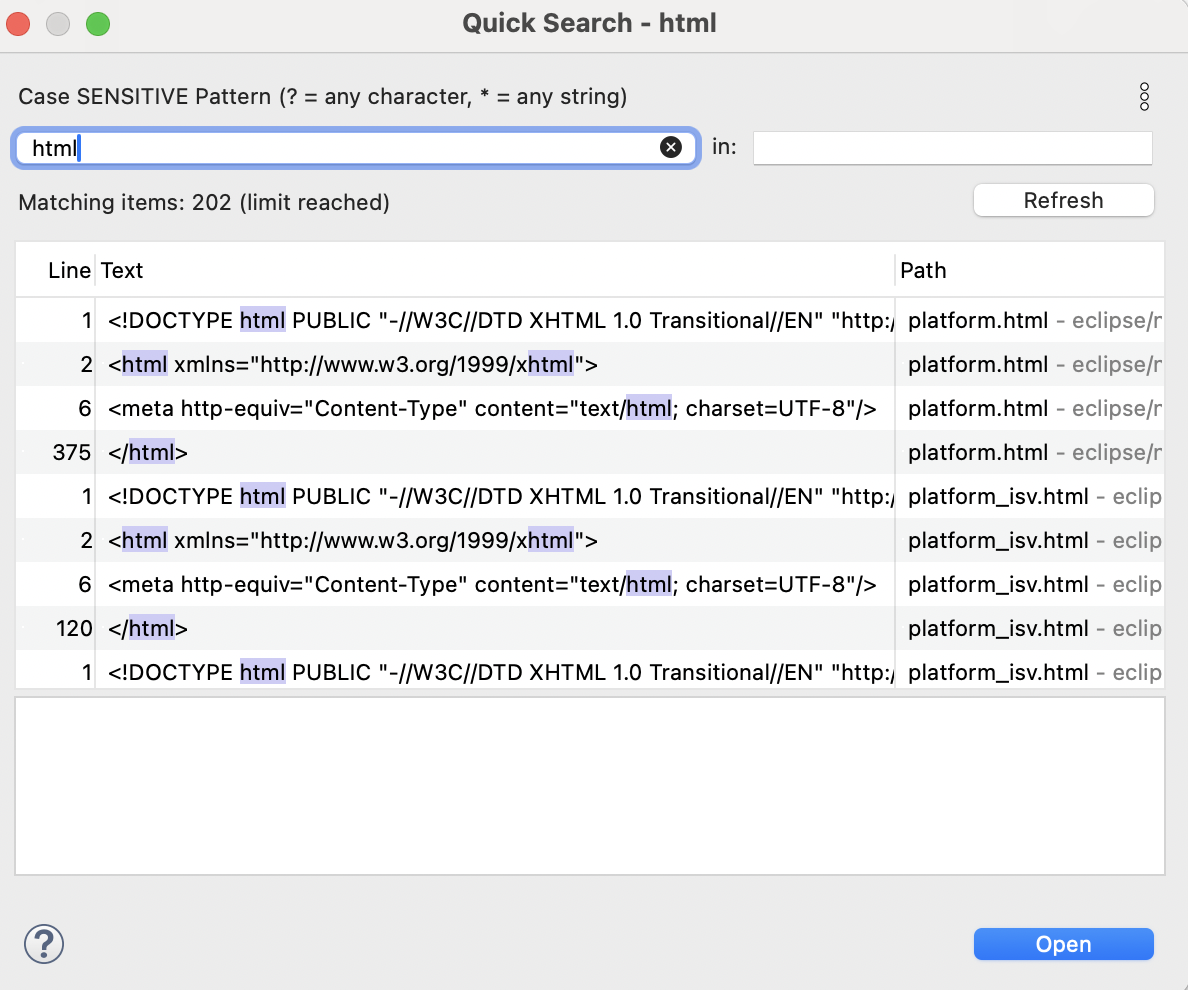Focus the 'in:' path filter field
The width and height of the screenshot is (1188, 990).
[952, 148]
